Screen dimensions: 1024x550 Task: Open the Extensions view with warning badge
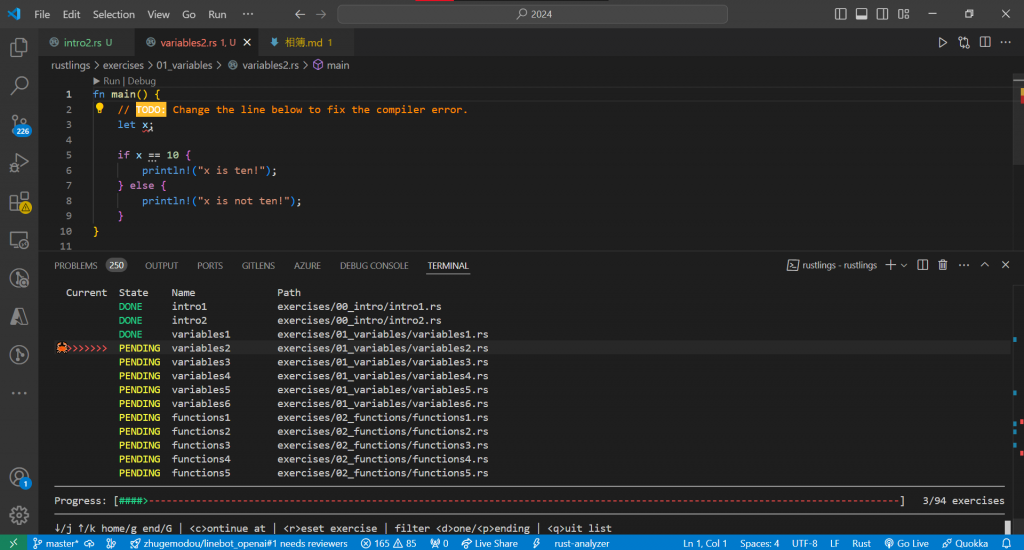pyautogui.click(x=19, y=202)
